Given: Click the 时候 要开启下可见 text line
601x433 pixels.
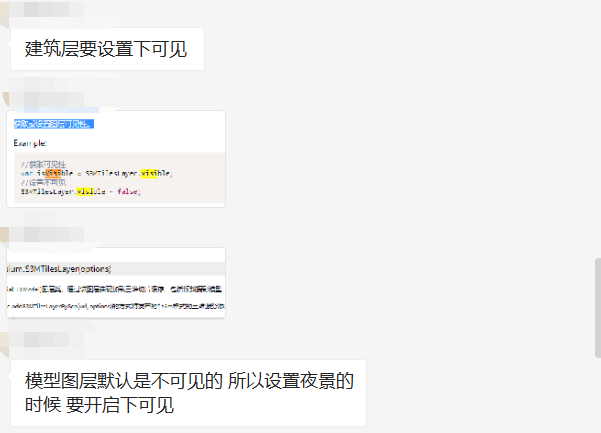Looking at the screenshot, I should [x=100, y=405].
